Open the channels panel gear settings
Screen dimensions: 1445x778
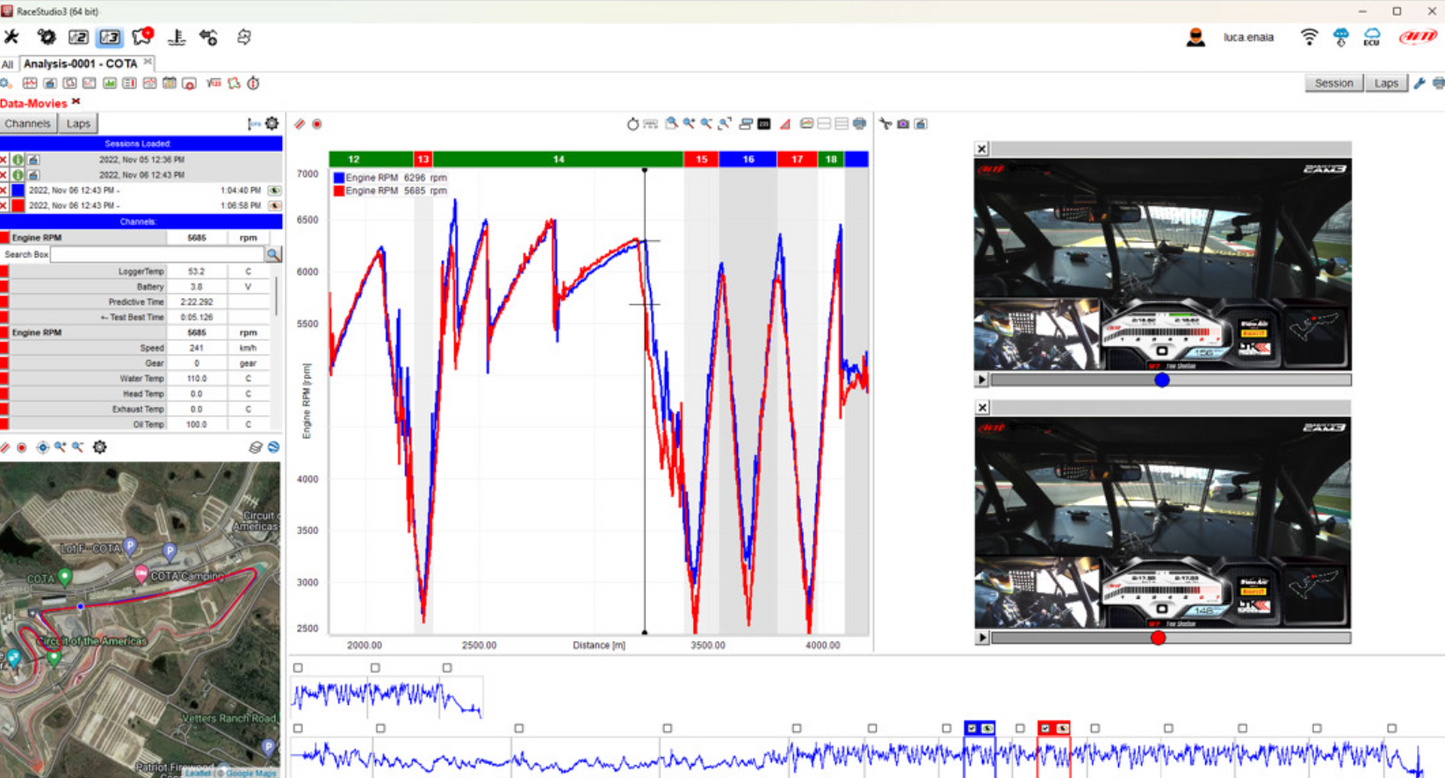pos(271,124)
